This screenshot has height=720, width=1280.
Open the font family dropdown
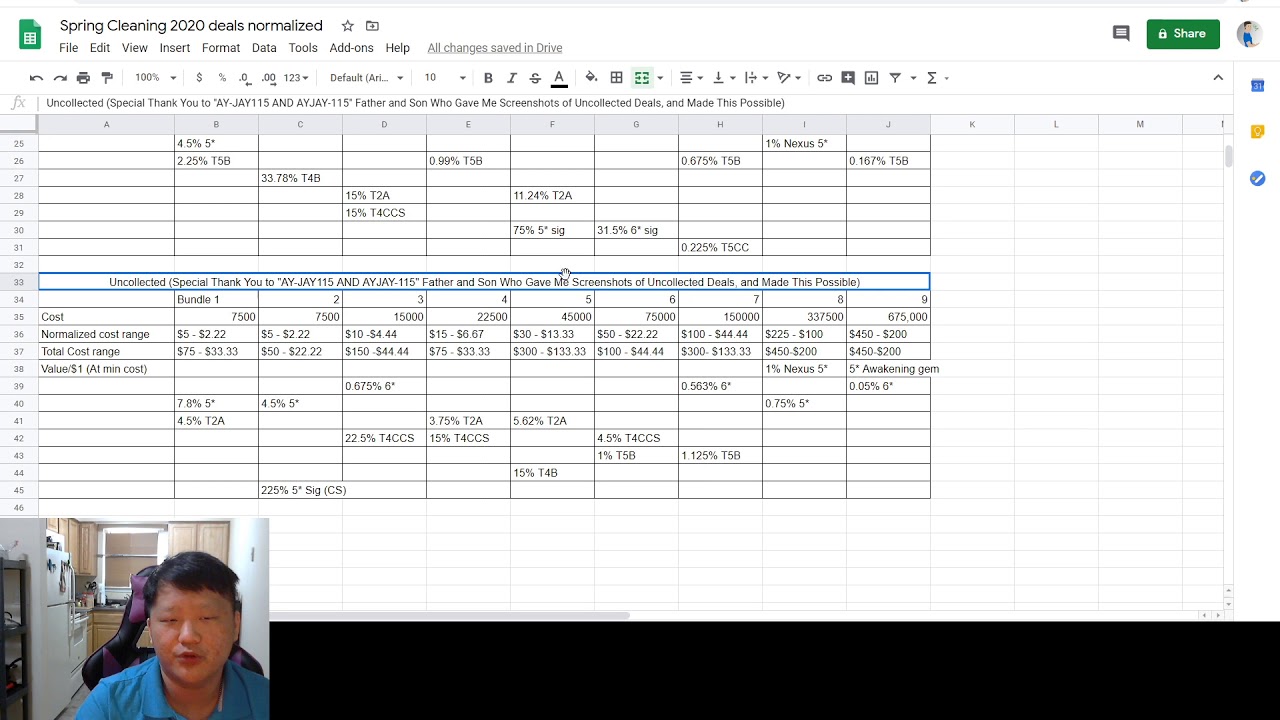(x=366, y=78)
